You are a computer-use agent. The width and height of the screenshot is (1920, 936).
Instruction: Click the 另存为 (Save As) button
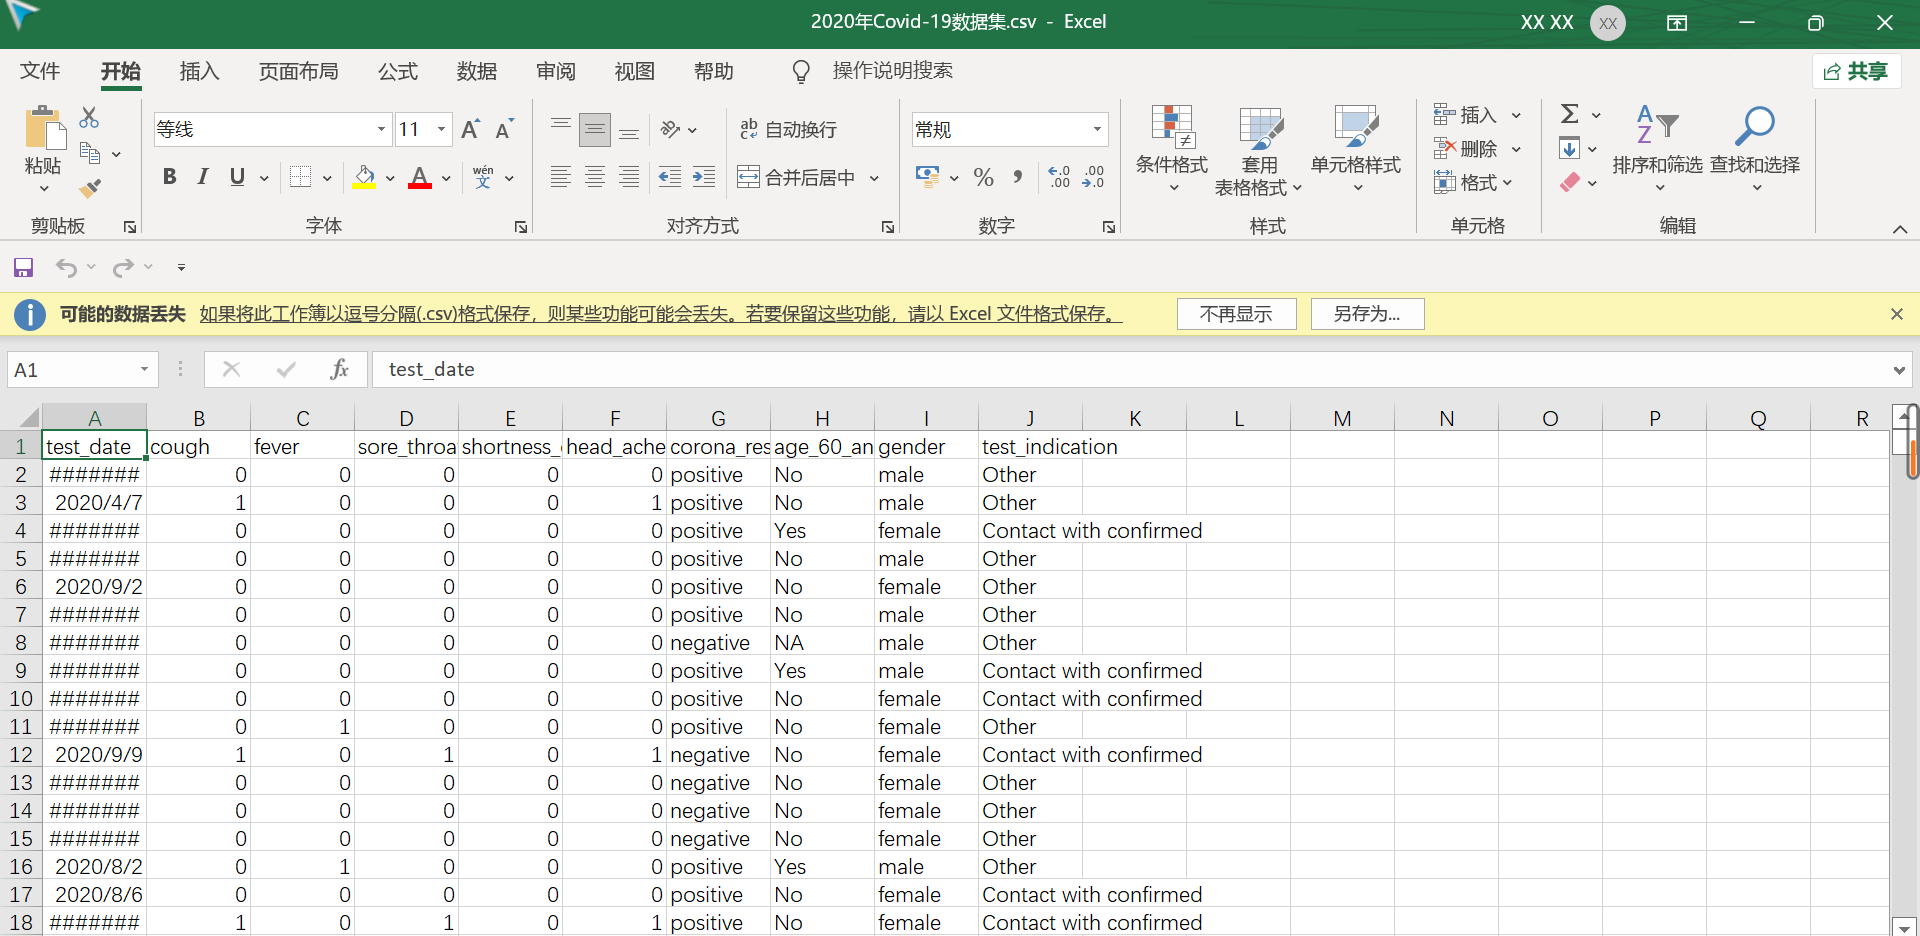tap(1366, 314)
